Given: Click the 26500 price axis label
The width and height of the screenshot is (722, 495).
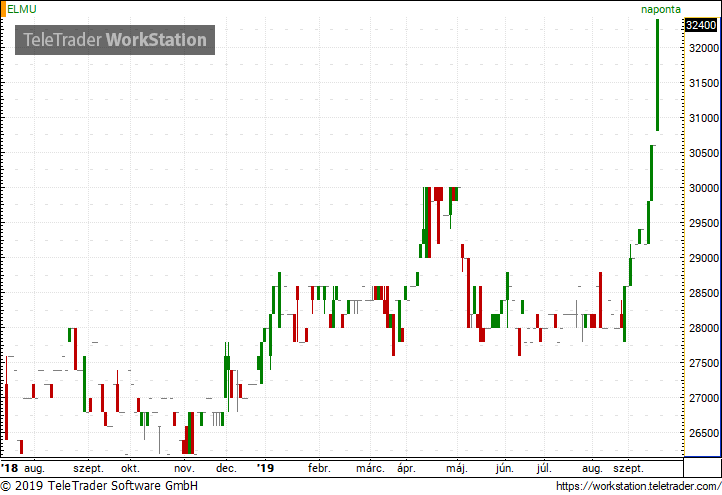Looking at the screenshot, I should coord(704,433).
